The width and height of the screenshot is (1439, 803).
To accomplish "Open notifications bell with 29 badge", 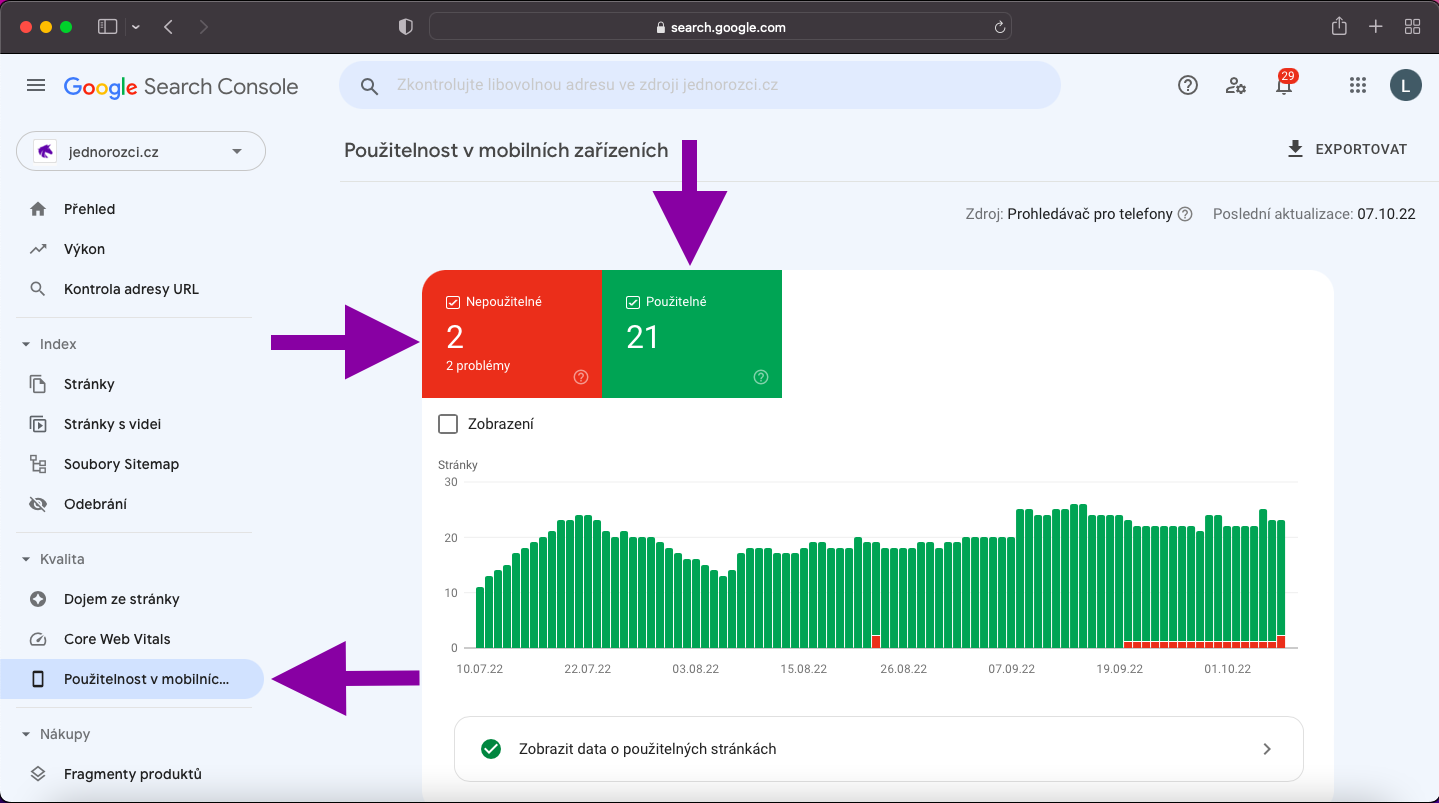I will (1284, 83).
